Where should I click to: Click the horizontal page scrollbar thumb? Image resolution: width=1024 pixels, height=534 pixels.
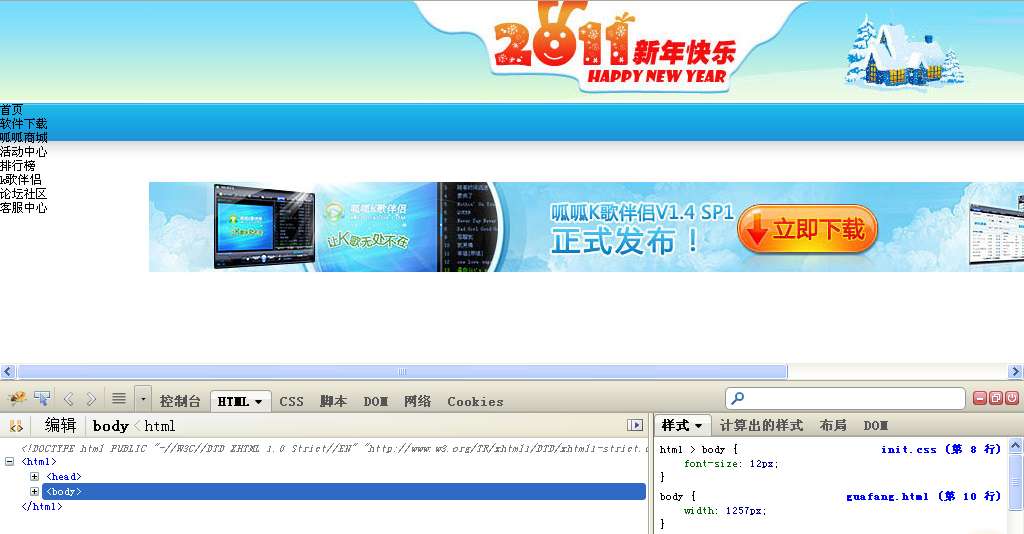[x=400, y=372]
